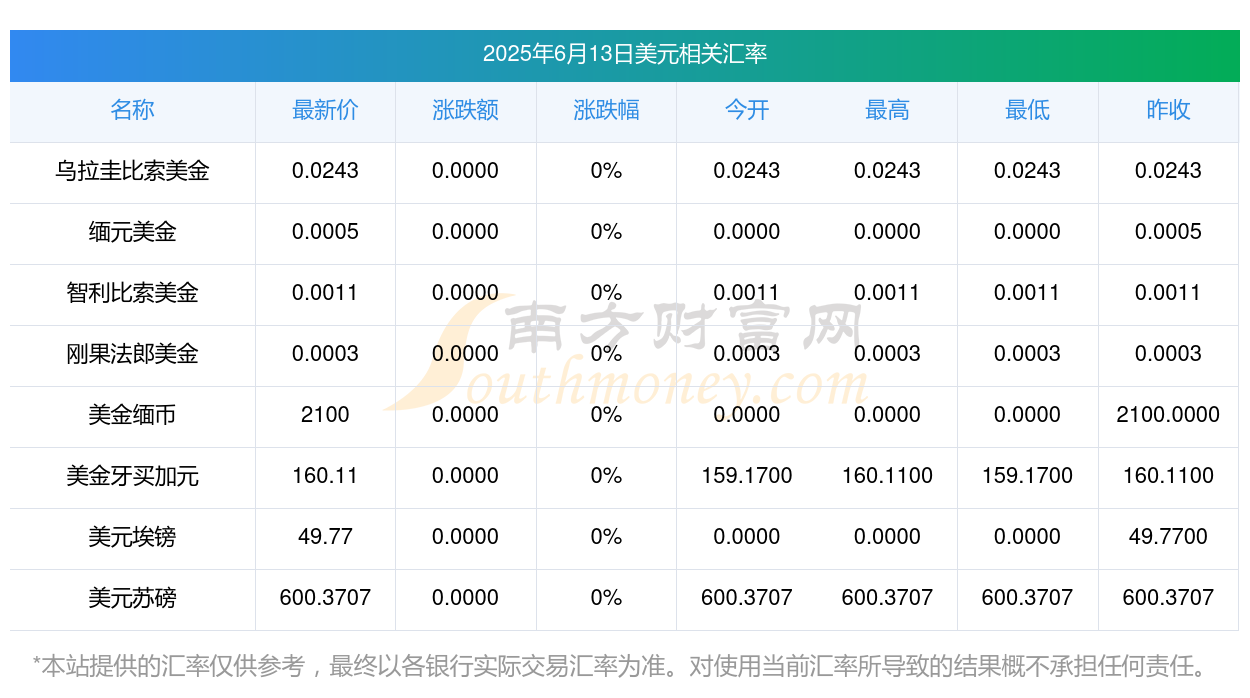Image resolution: width=1250 pixels, height=698 pixels.
Task: Click the row name 美元苏磅
Action: tap(132, 598)
